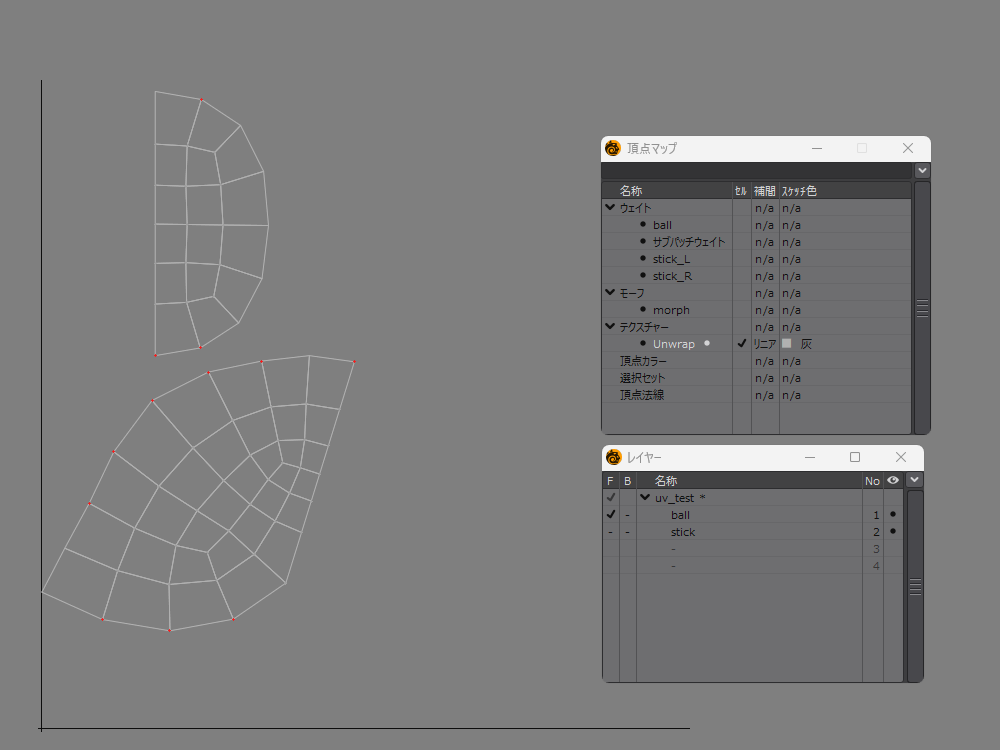Click the app logo in レイヤー title bar
The height and width of the screenshot is (750, 1000).
click(613, 457)
